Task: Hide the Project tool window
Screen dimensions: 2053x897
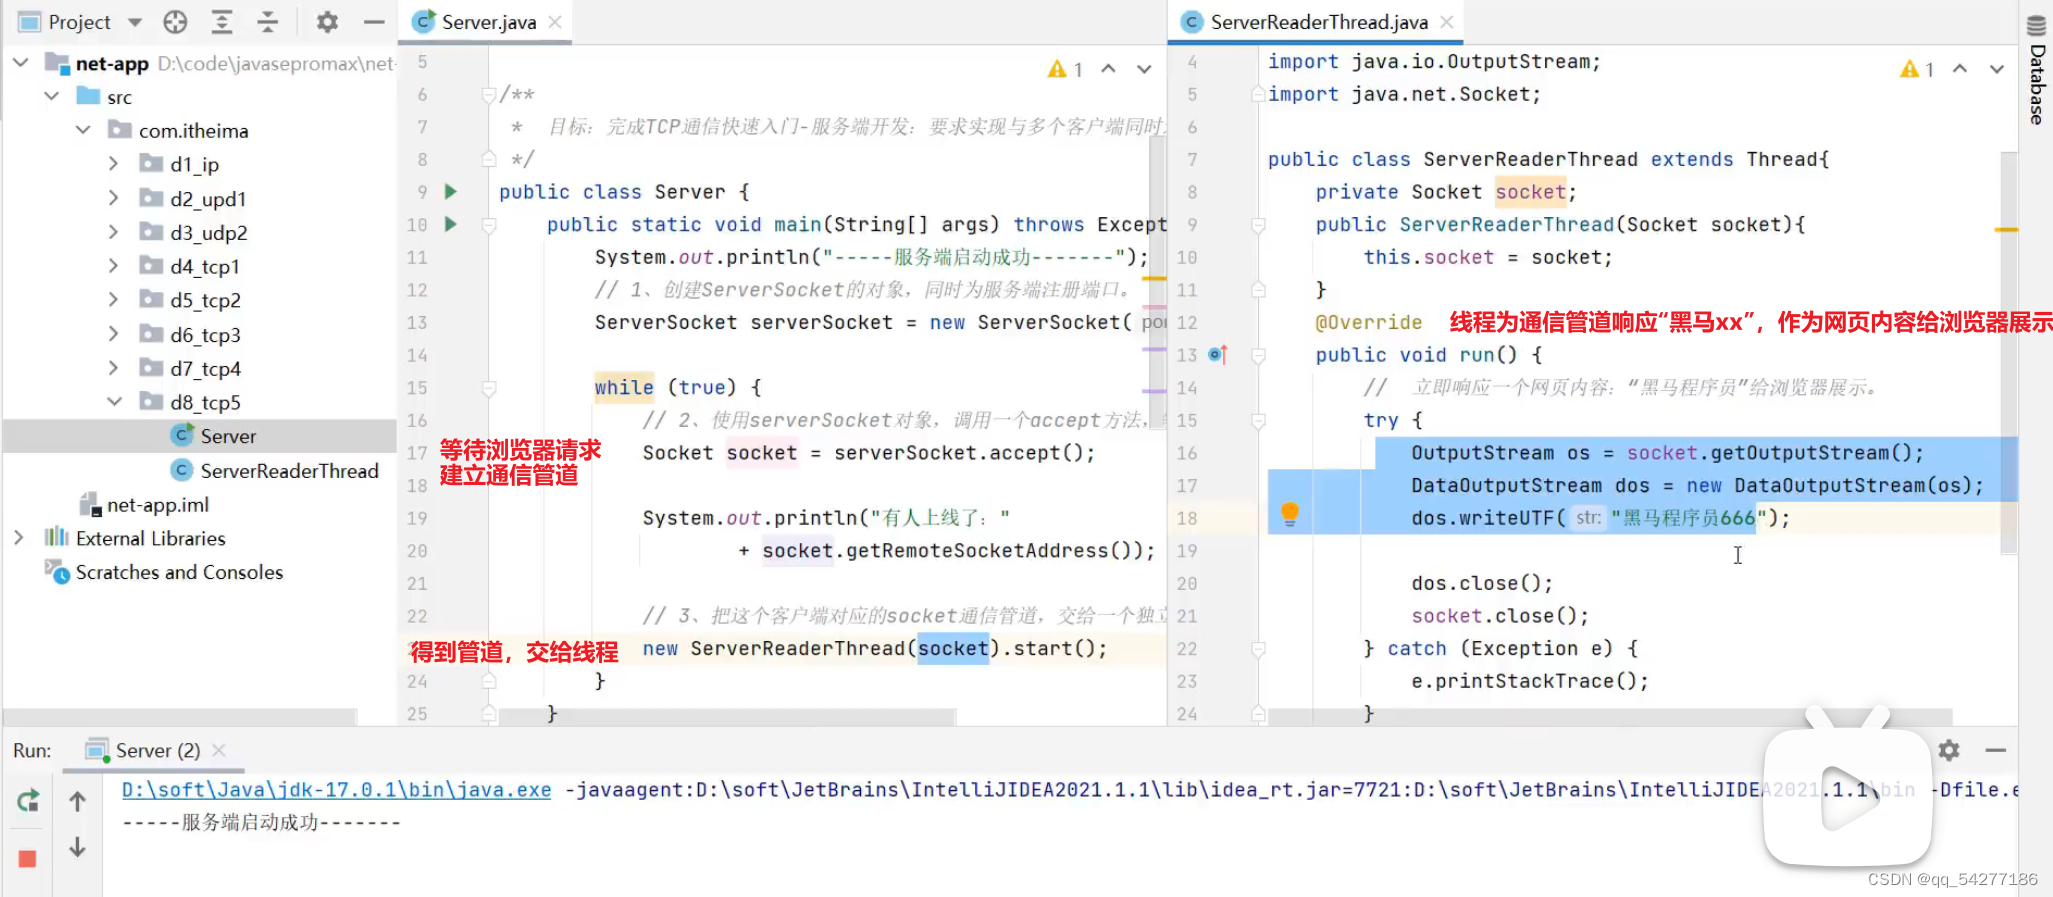Action: [374, 22]
